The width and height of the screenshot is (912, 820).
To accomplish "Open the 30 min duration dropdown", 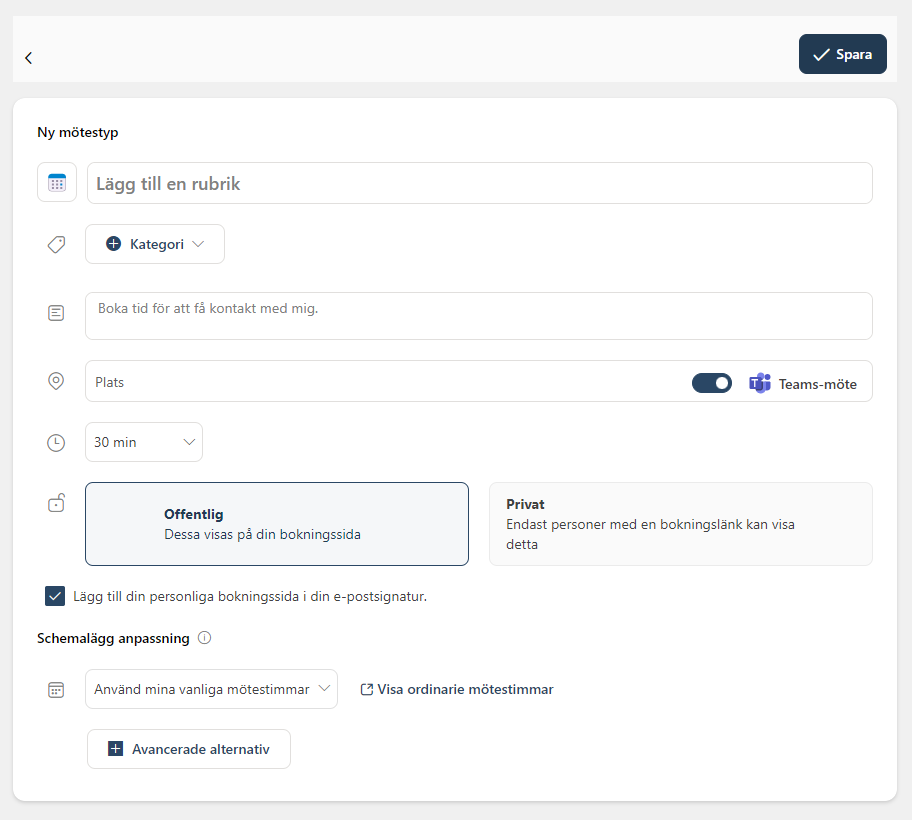I will [144, 442].
